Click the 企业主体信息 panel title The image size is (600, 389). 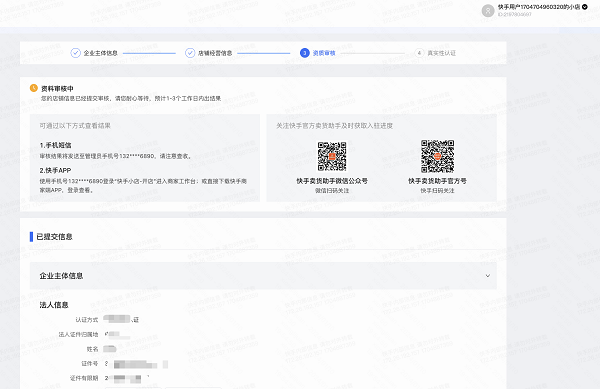[x=61, y=276]
